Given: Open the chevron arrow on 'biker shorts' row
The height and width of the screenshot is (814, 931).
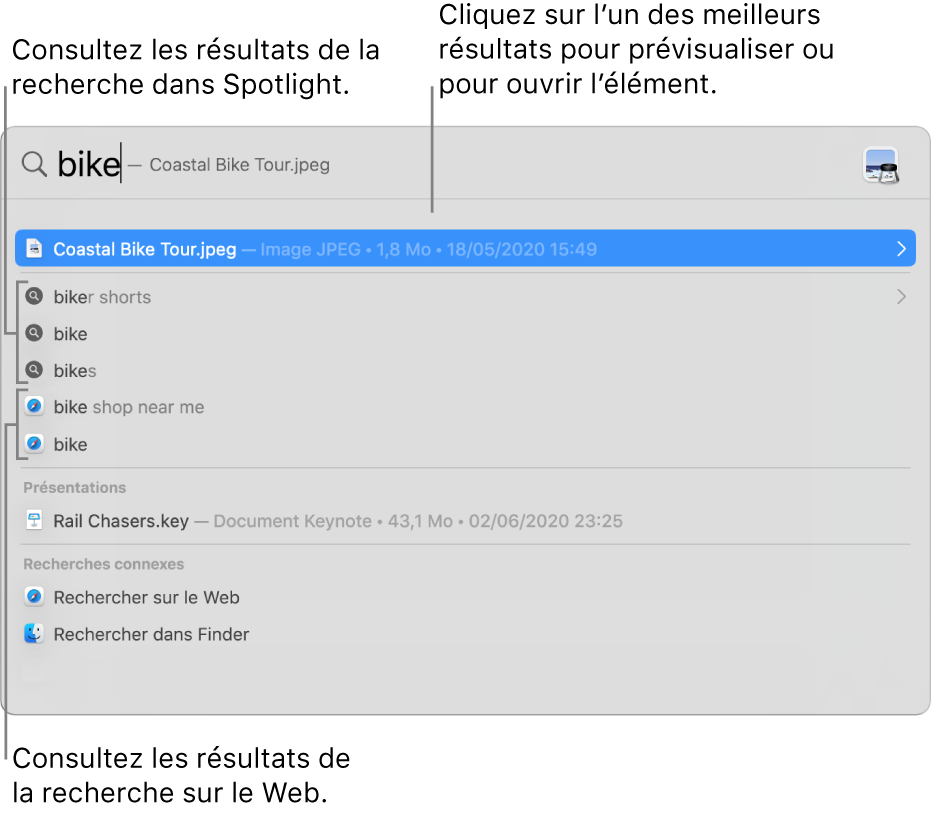Looking at the screenshot, I should click(x=899, y=296).
